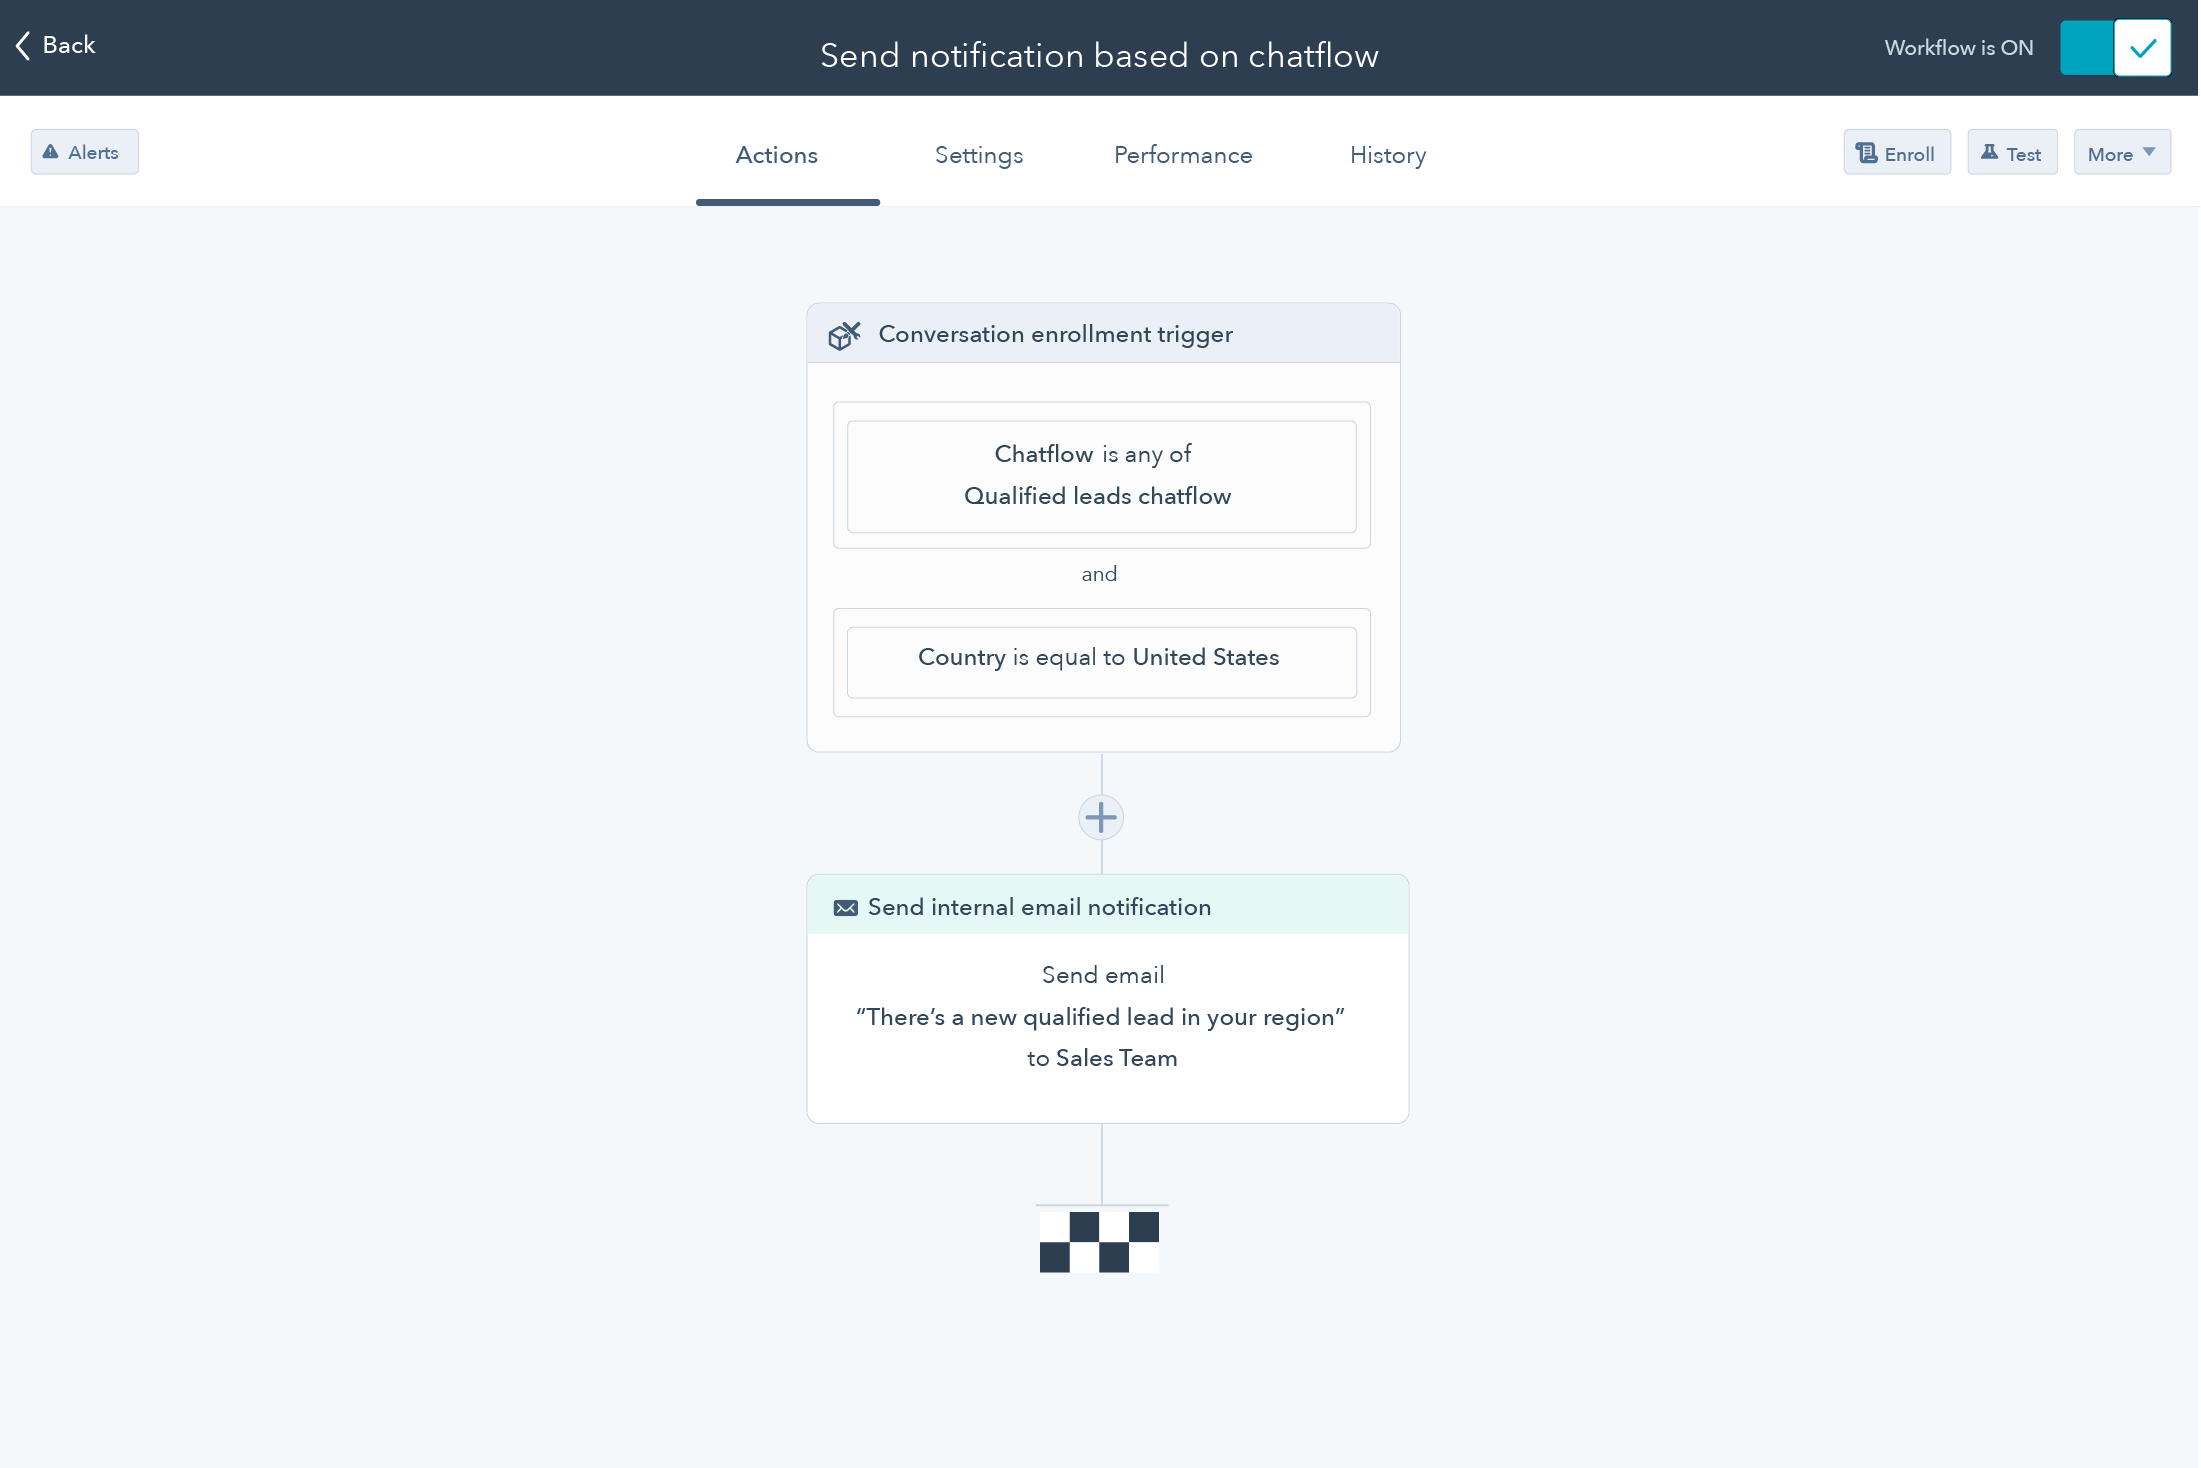The width and height of the screenshot is (2201, 1468).
Task: Click the Back link
Action: 68,45
